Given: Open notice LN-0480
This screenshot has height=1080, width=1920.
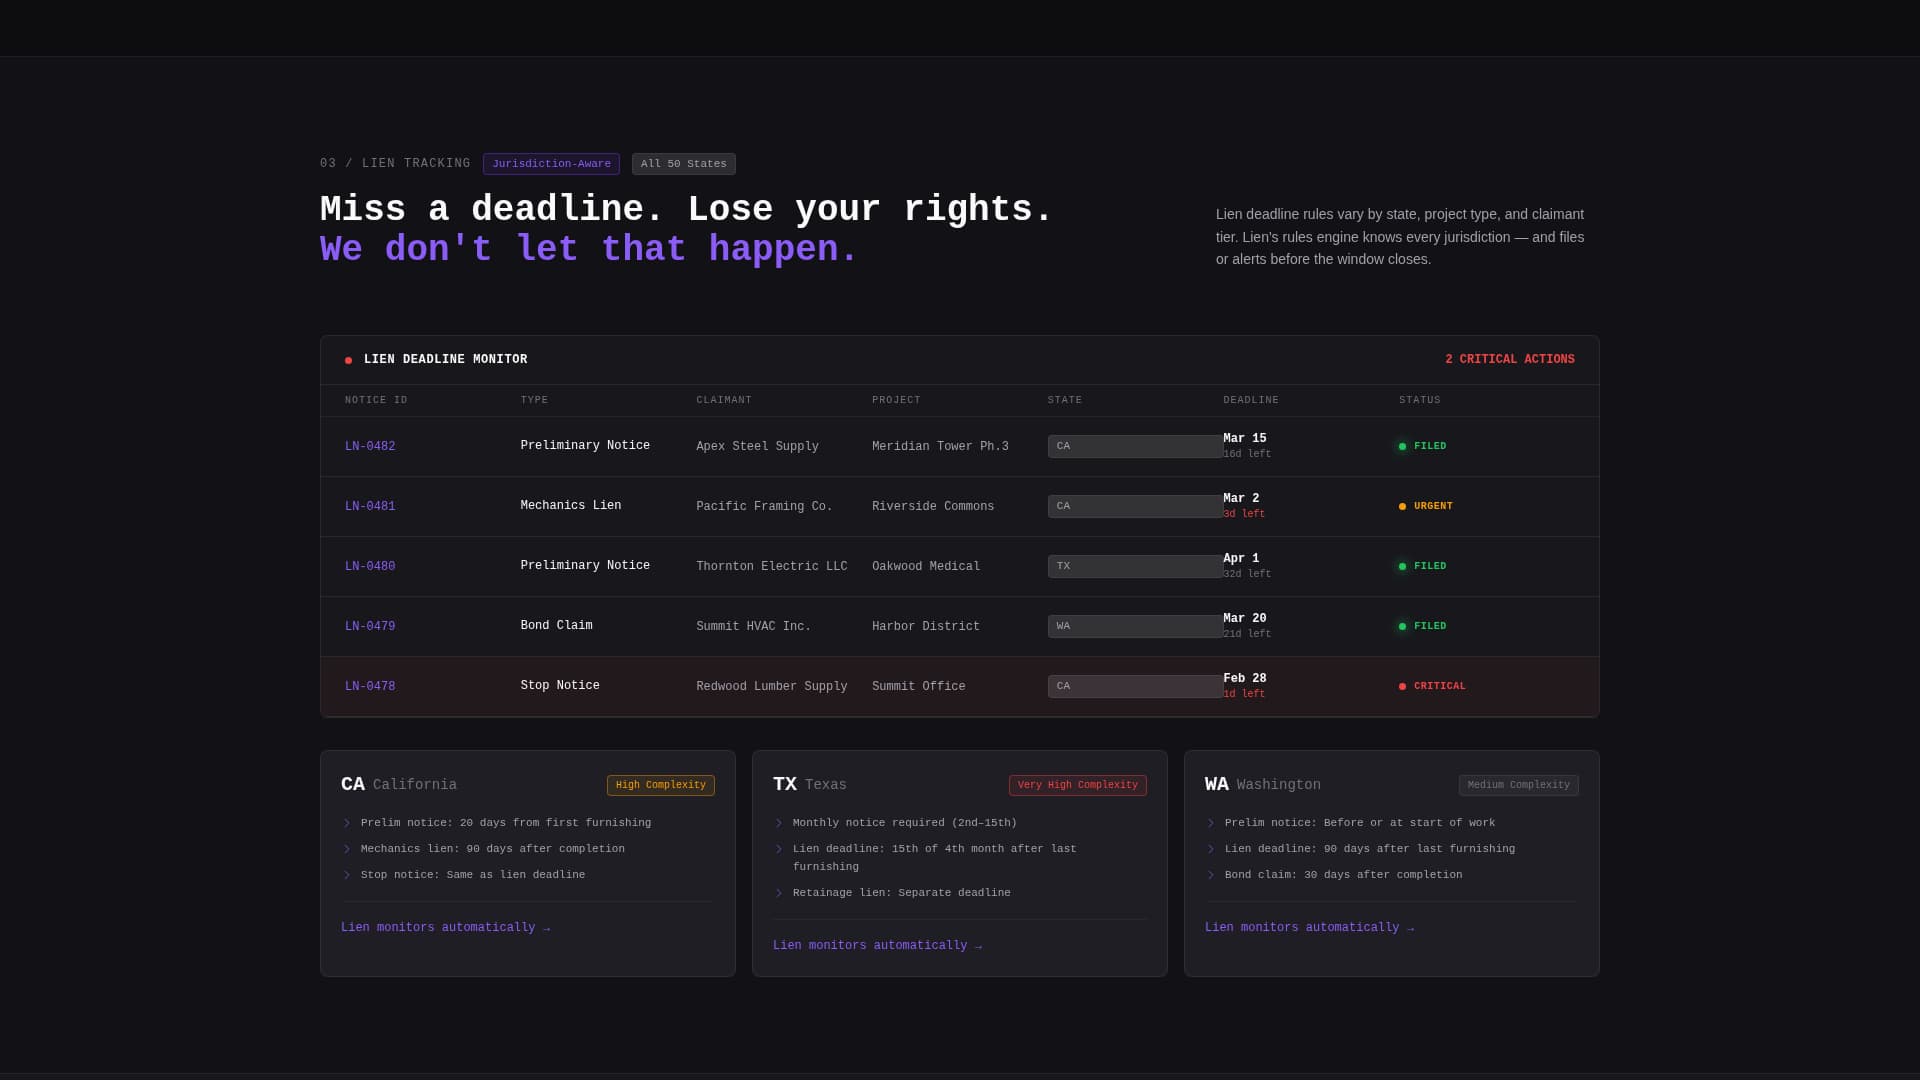Looking at the screenshot, I should pos(370,567).
